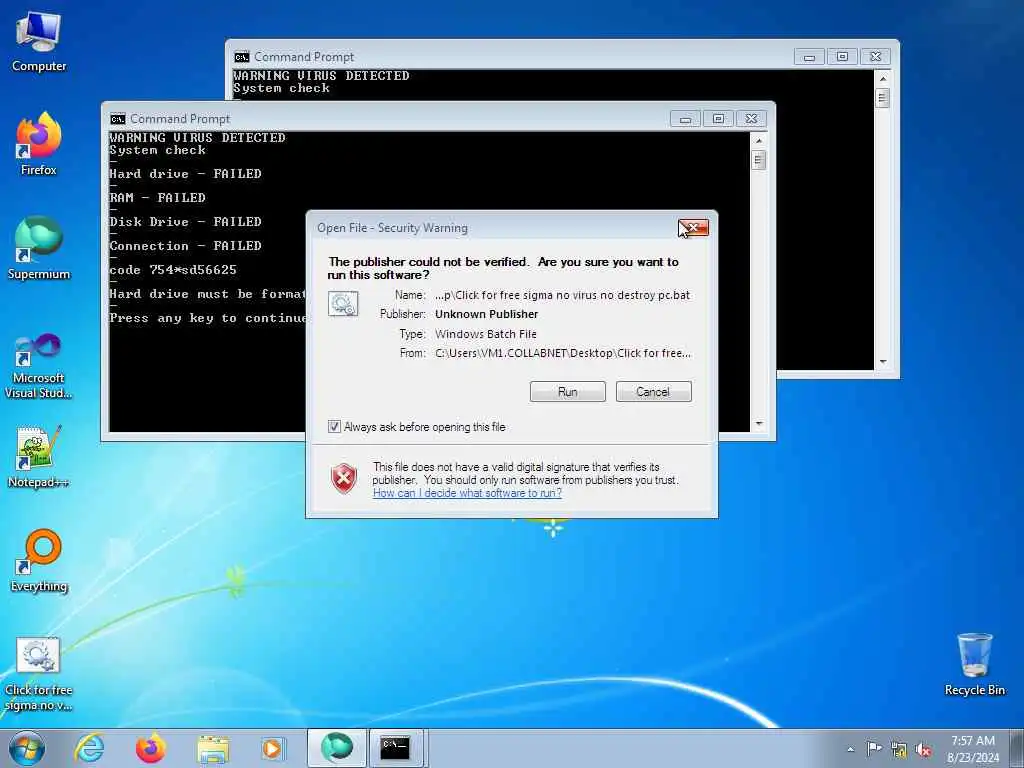Image resolution: width=1024 pixels, height=768 pixels.
Task: Uncheck 'Always ask before opening this file'
Action: [x=334, y=427]
